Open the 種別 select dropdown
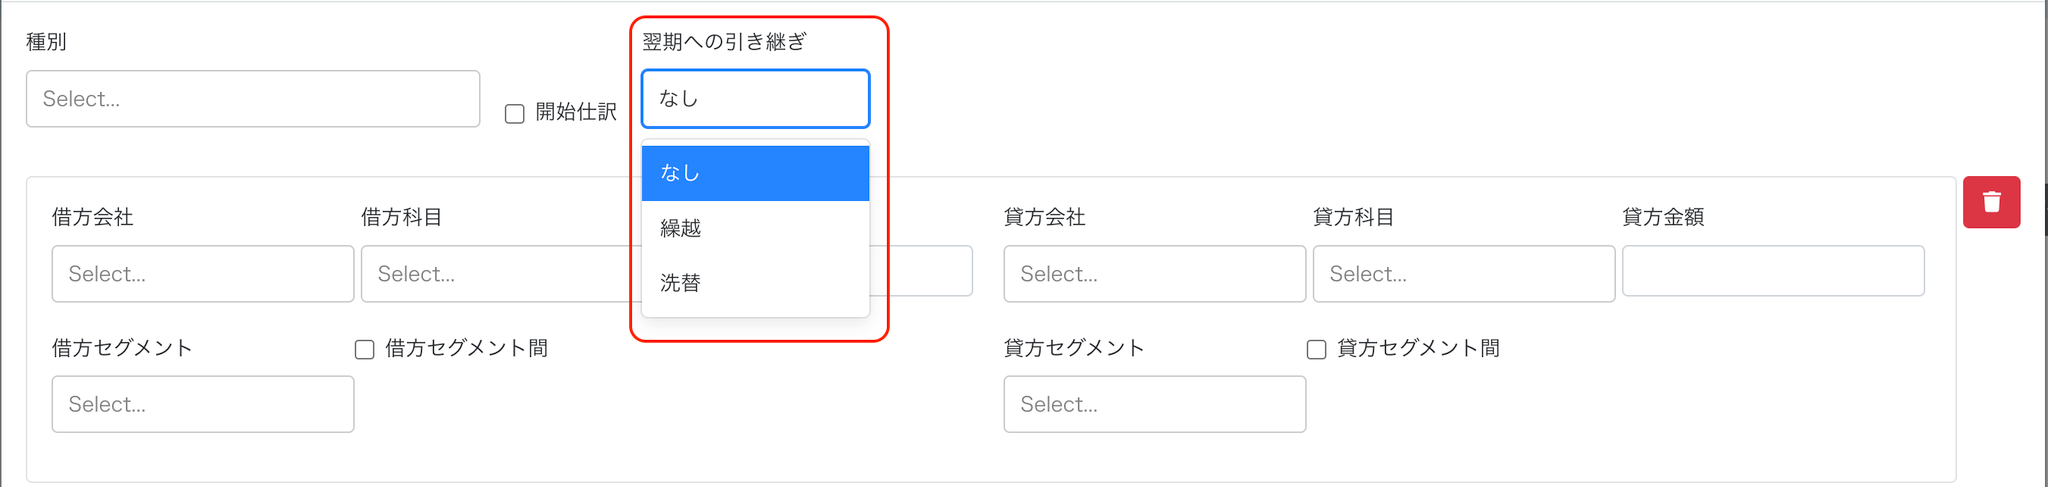The height and width of the screenshot is (487, 2048). tap(253, 99)
